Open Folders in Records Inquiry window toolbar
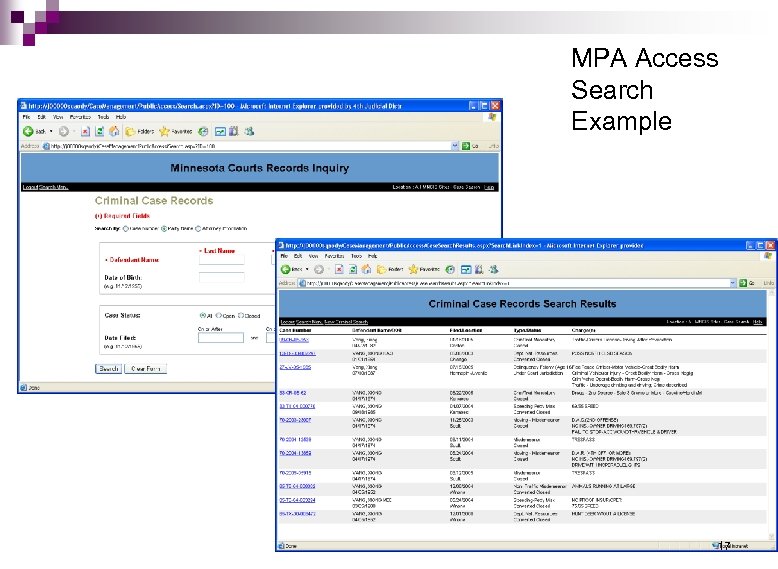The height and width of the screenshot is (569, 778). point(139,131)
